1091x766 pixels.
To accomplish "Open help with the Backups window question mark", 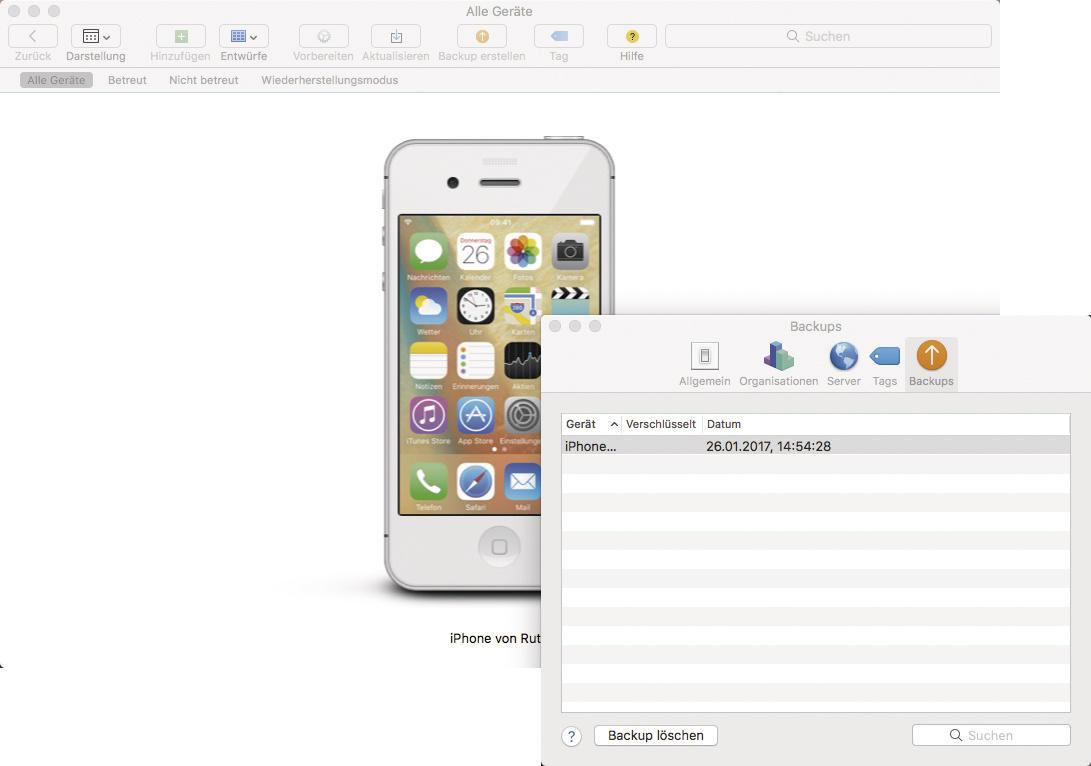I will 571,736.
